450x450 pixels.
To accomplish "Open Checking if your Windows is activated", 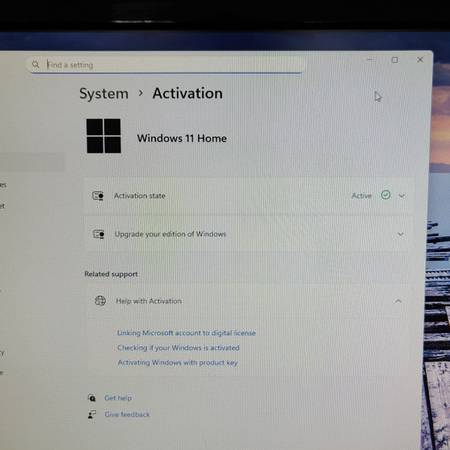I will pos(178,348).
